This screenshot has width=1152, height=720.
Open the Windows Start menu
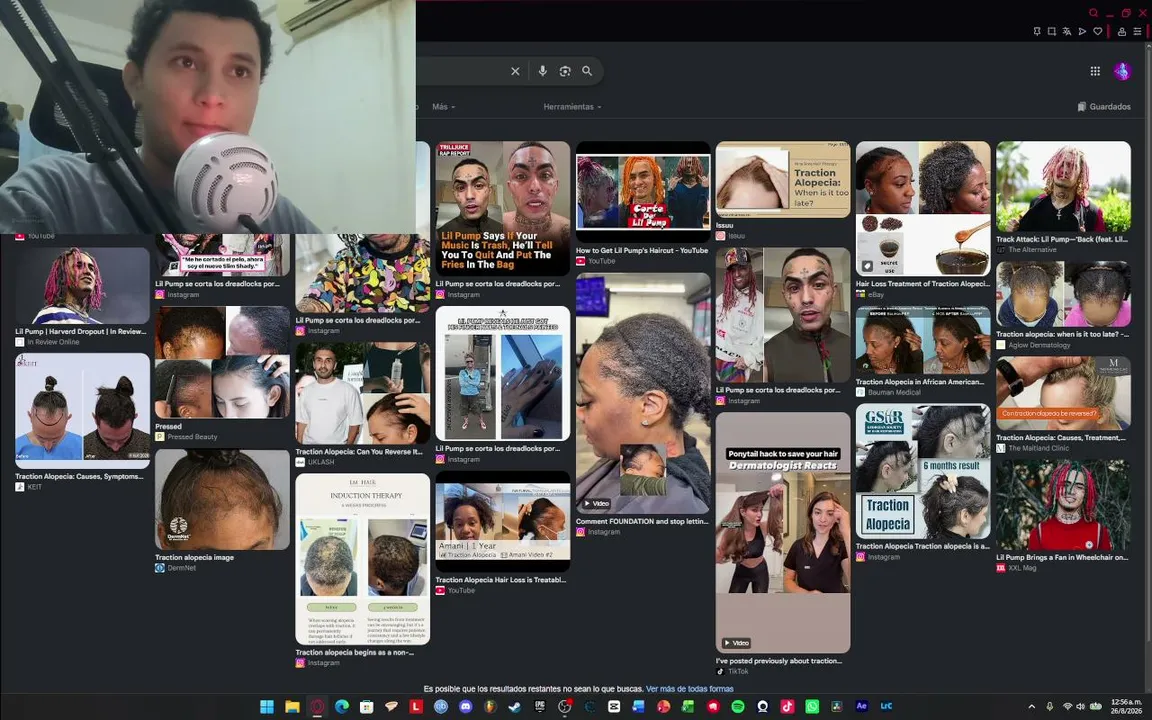click(267, 707)
